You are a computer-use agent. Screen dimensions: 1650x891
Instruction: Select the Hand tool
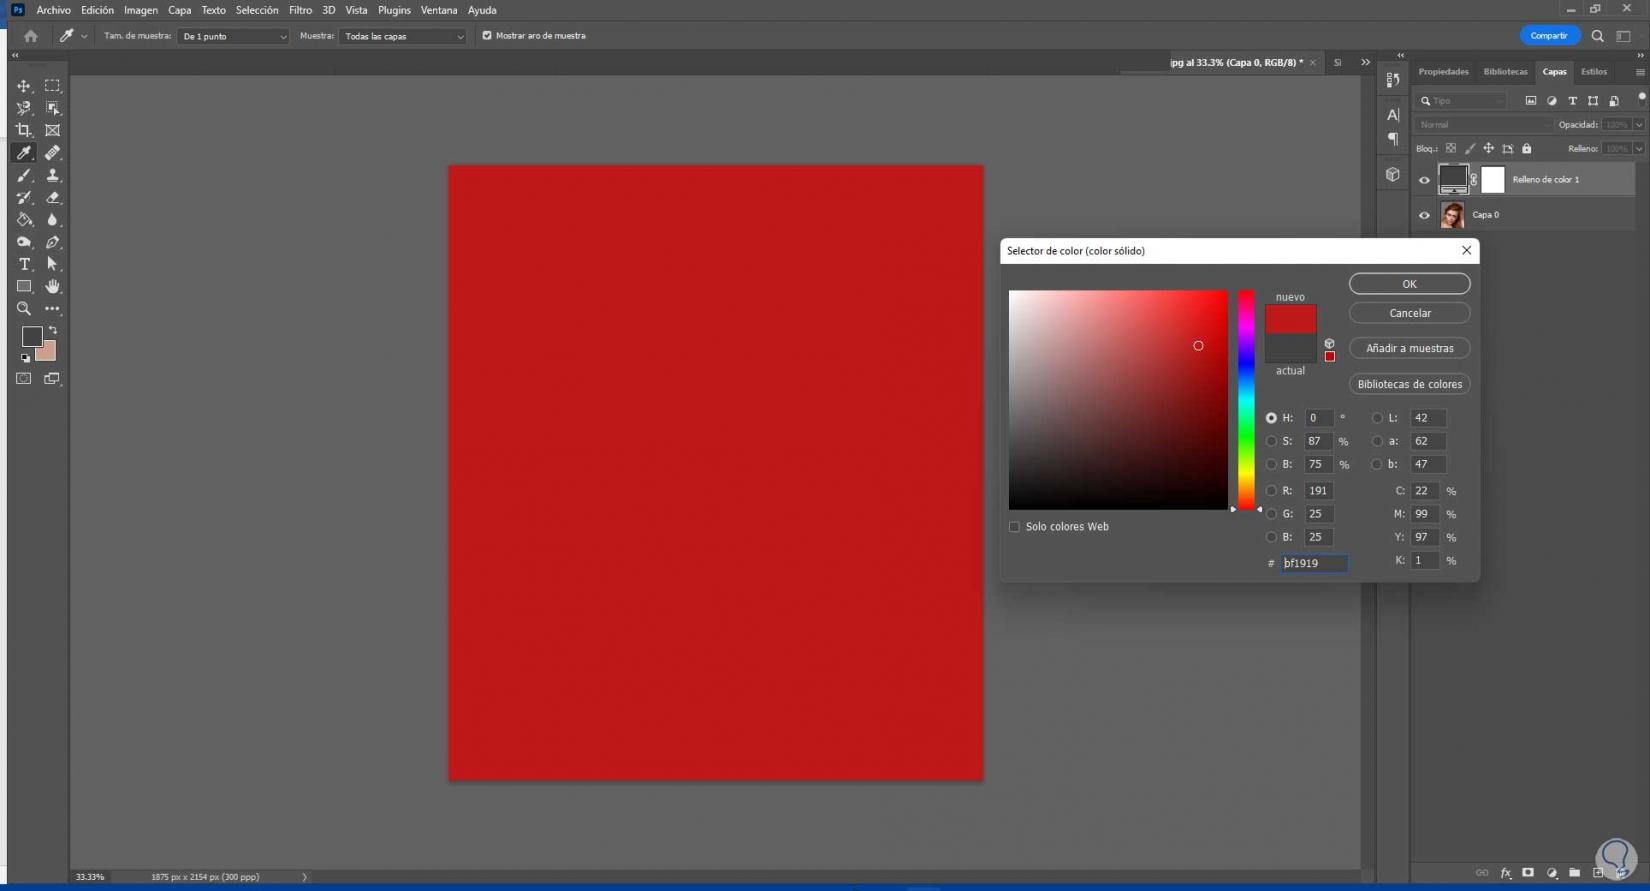point(52,286)
